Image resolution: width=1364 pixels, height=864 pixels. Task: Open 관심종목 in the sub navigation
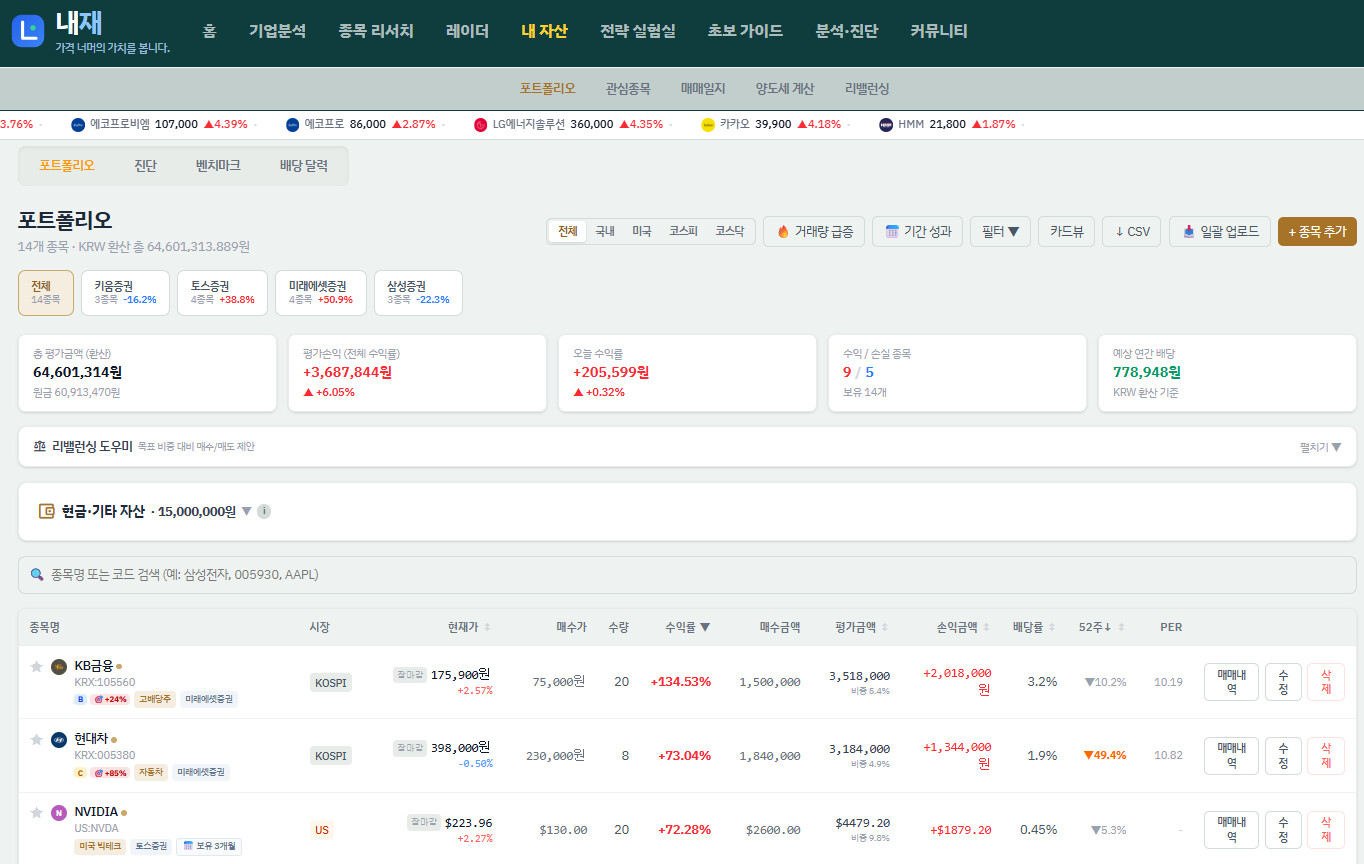628,88
